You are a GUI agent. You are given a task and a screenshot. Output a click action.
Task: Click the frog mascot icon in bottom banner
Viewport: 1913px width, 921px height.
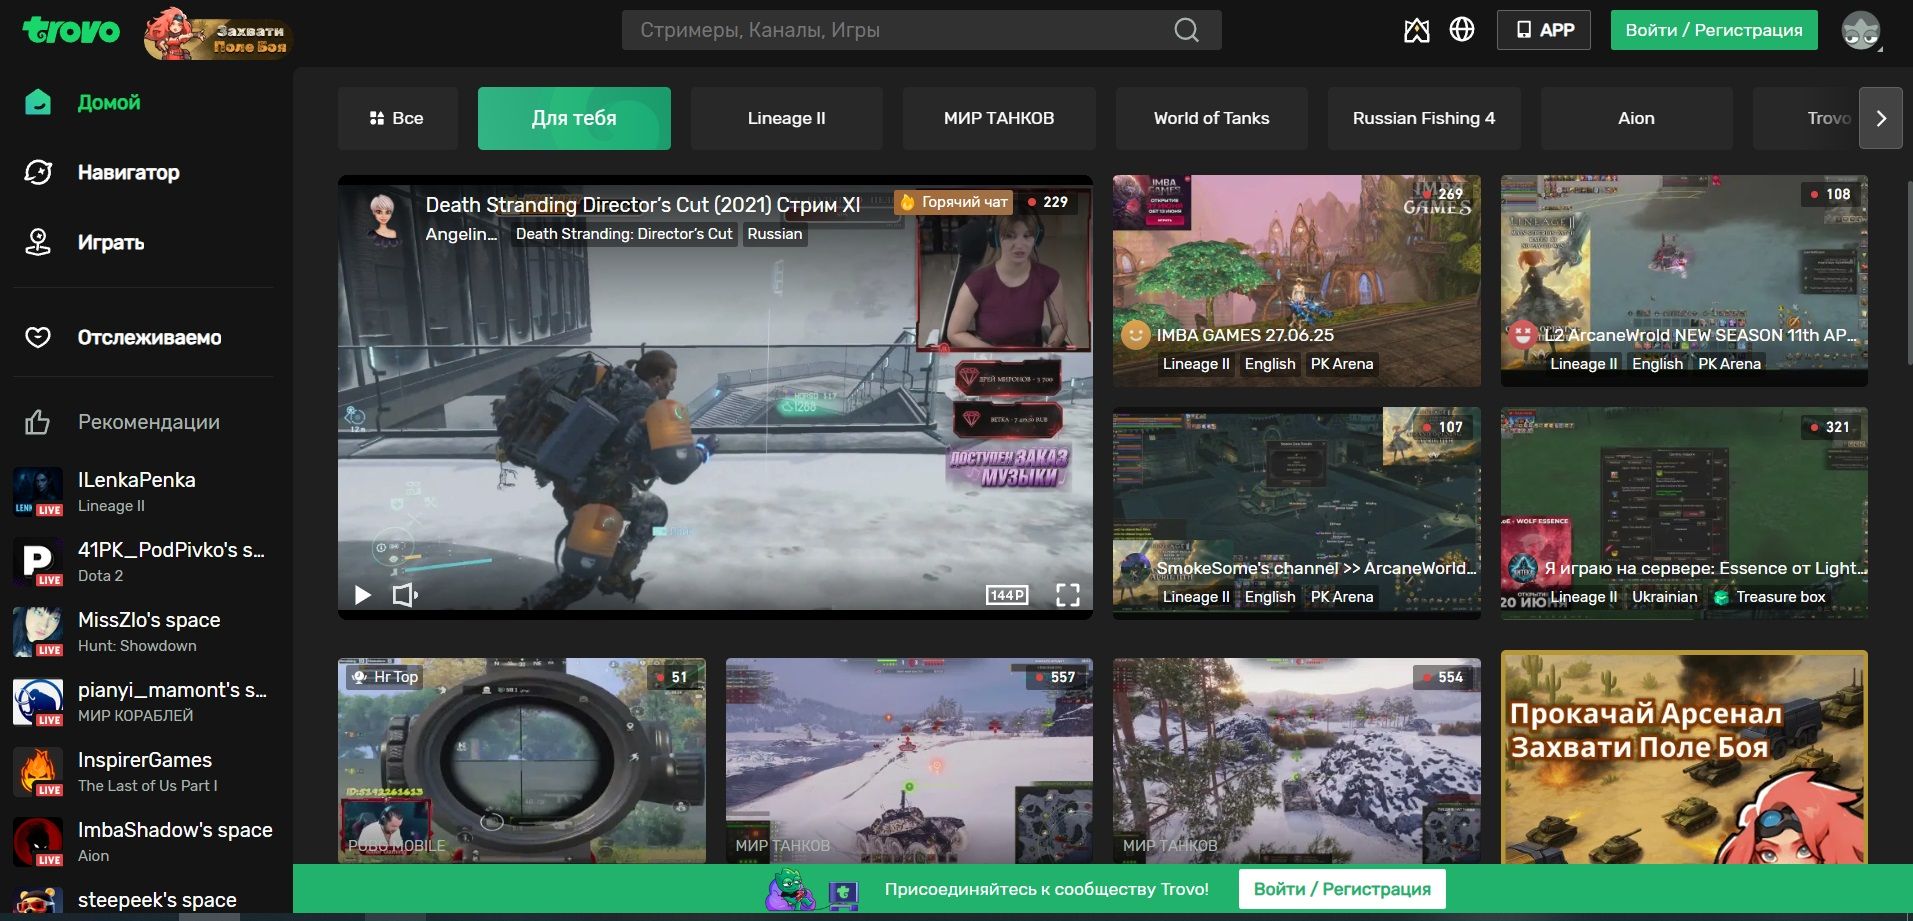point(790,889)
